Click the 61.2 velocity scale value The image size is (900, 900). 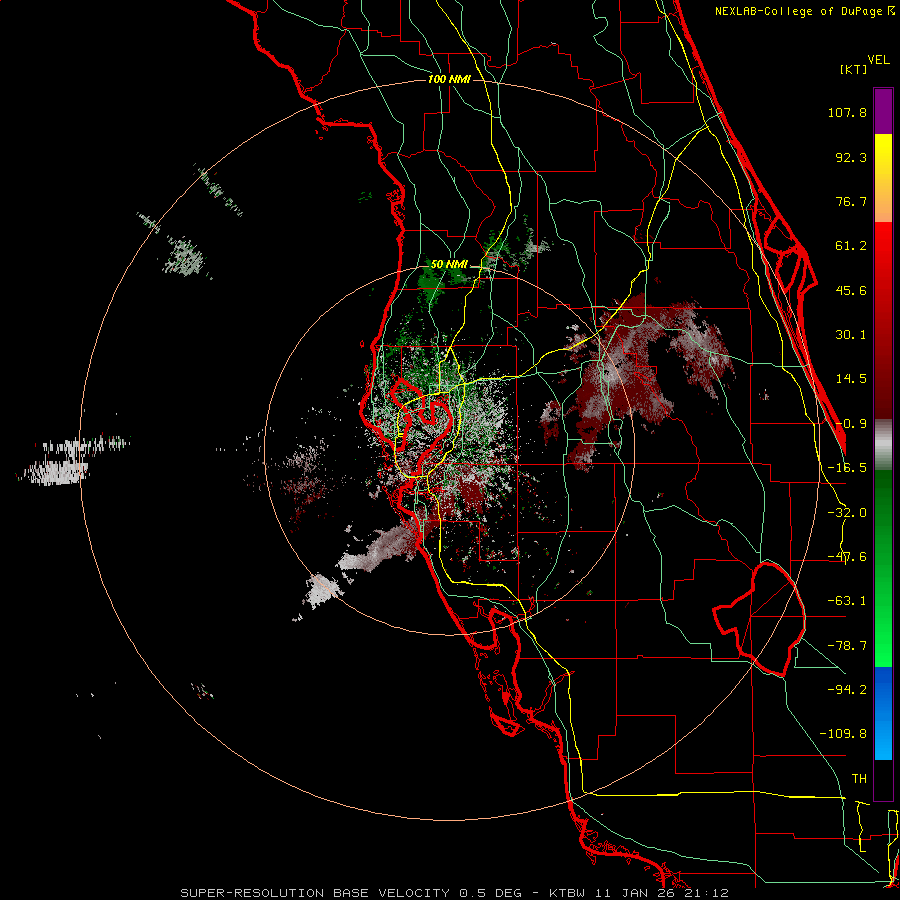pyautogui.click(x=851, y=246)
